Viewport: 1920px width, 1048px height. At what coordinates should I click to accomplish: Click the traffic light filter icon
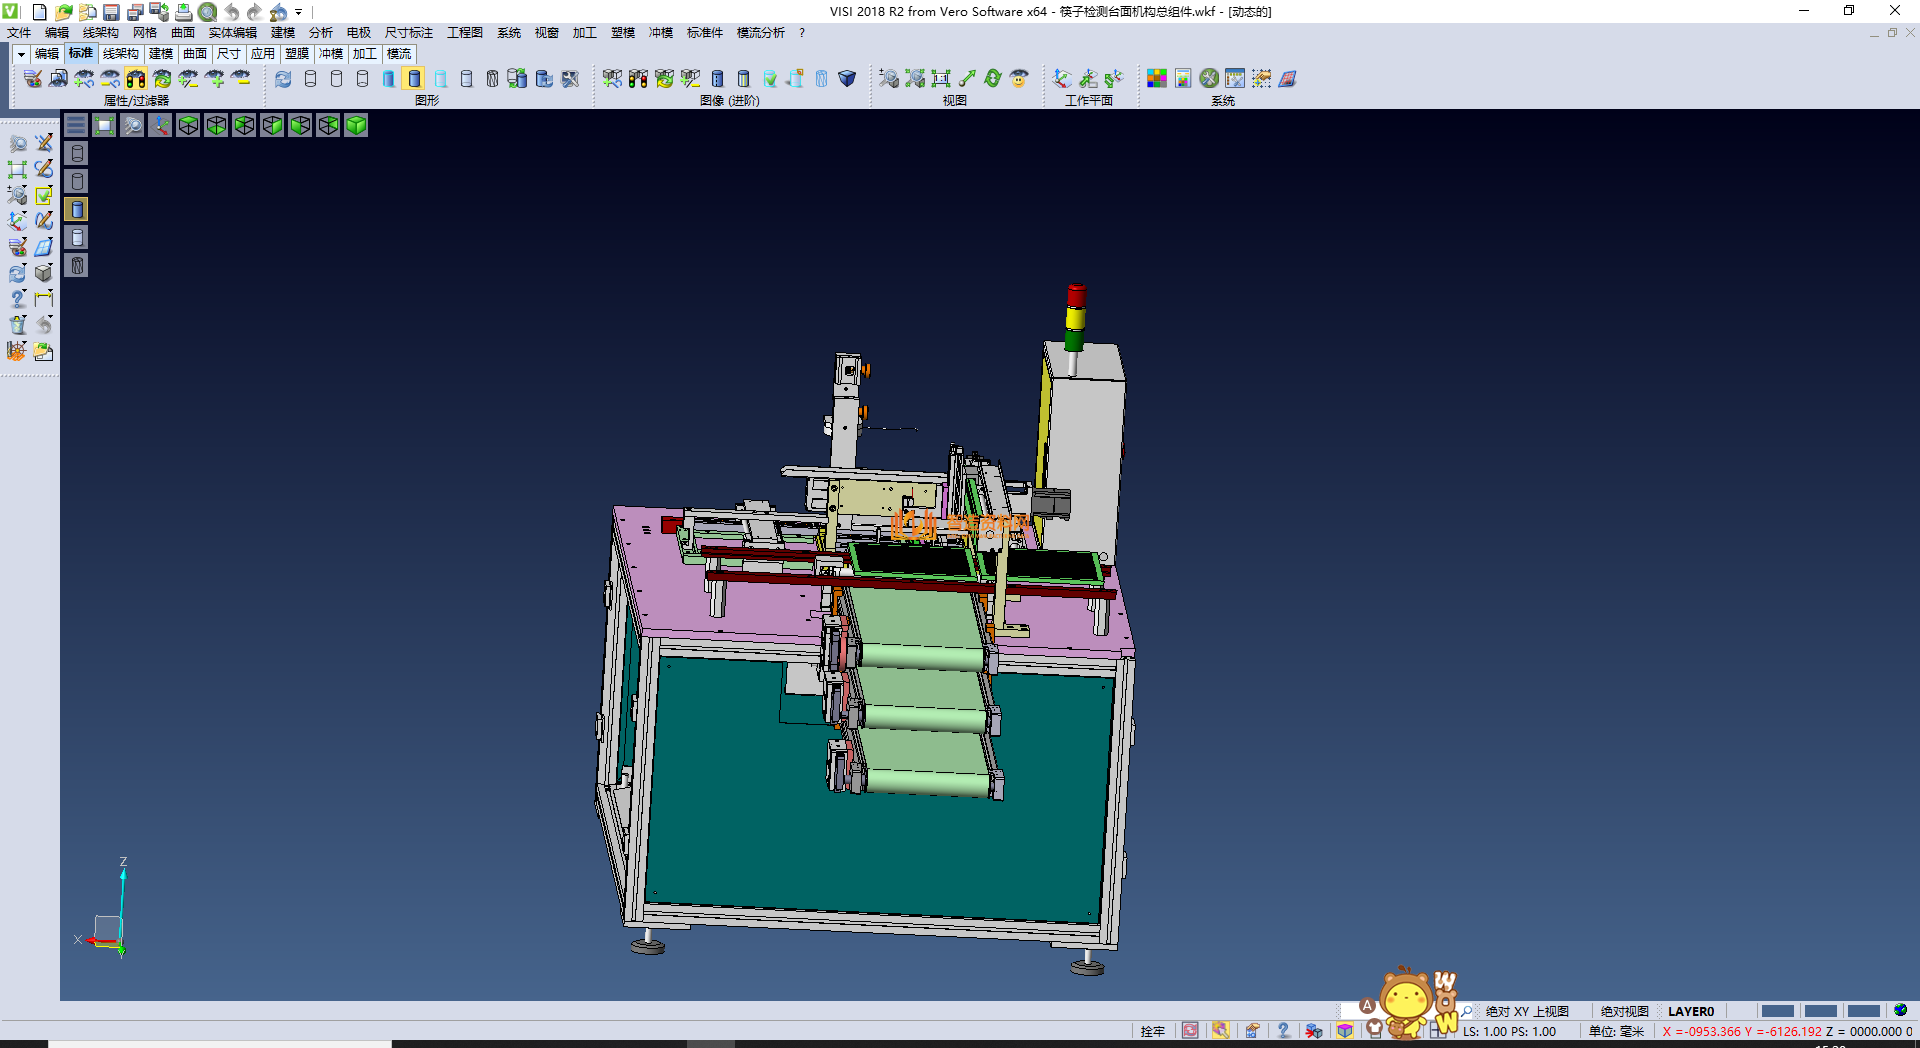coord(136,79)
